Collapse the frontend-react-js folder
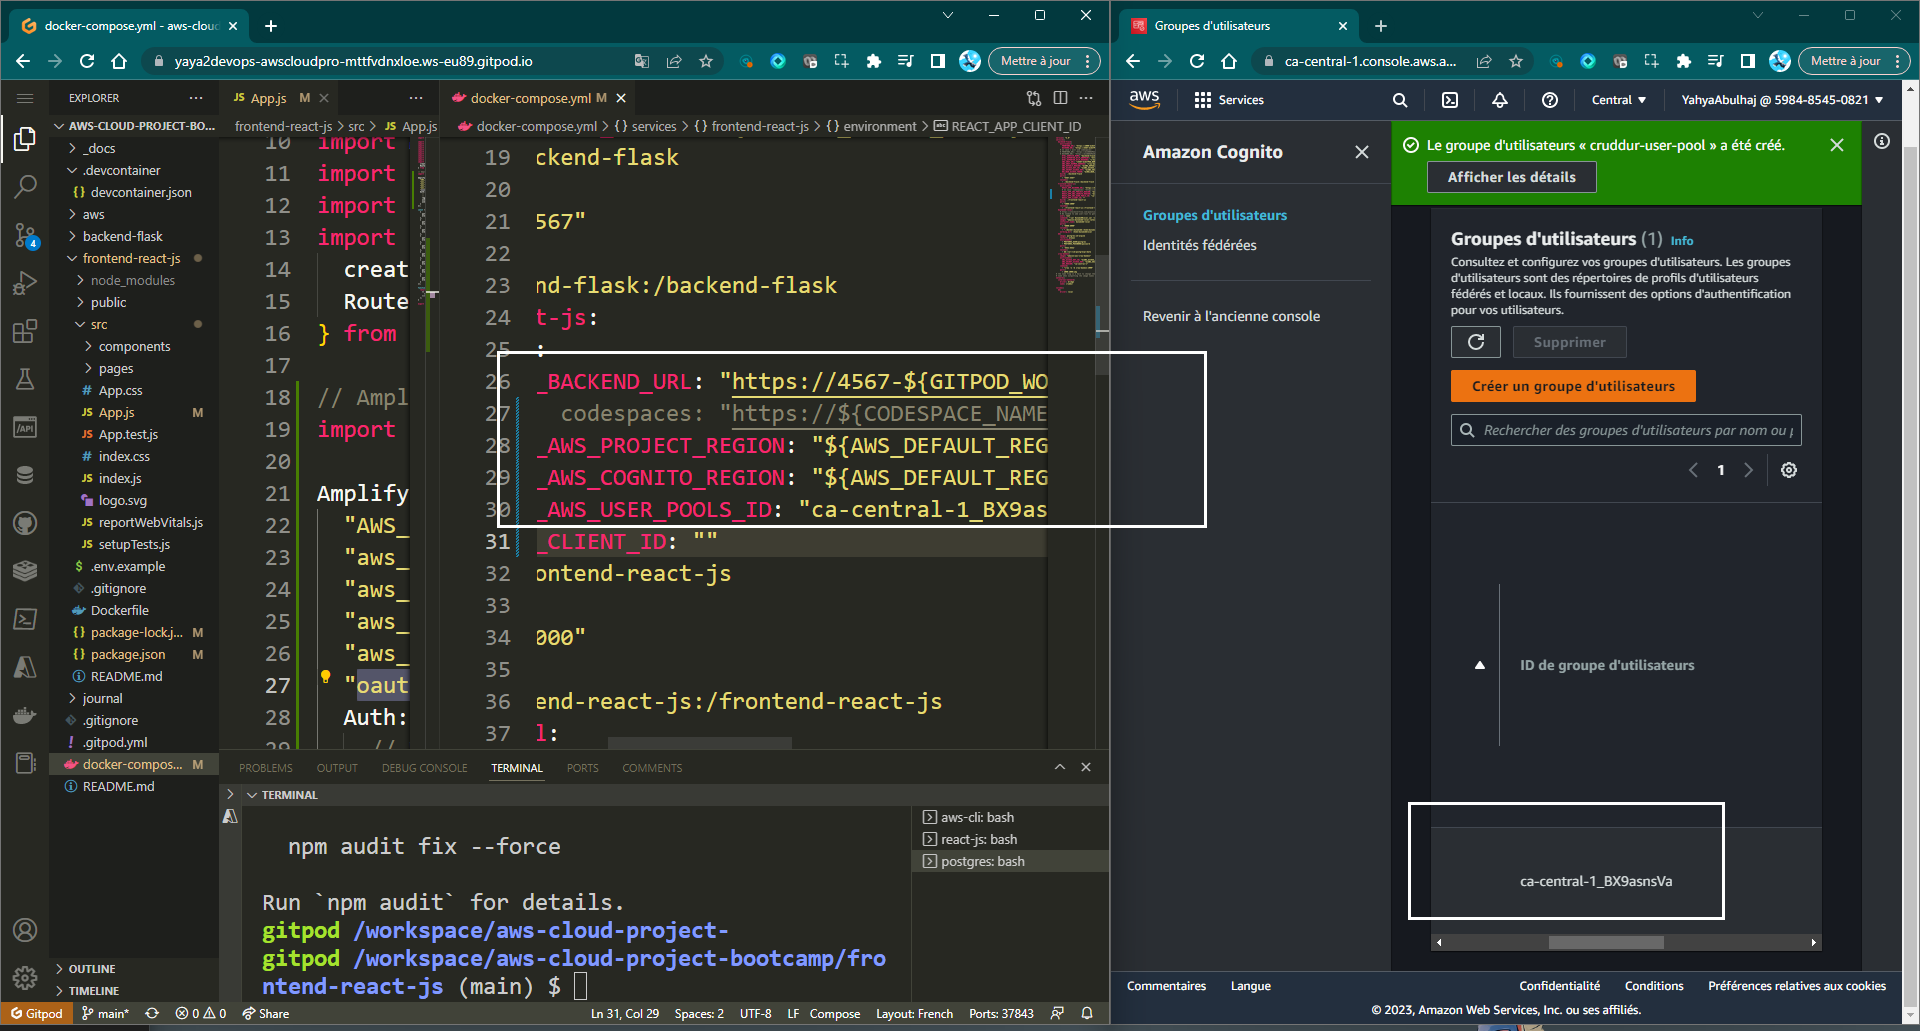Viewport: 1920px width, 1031px height. 131,258
